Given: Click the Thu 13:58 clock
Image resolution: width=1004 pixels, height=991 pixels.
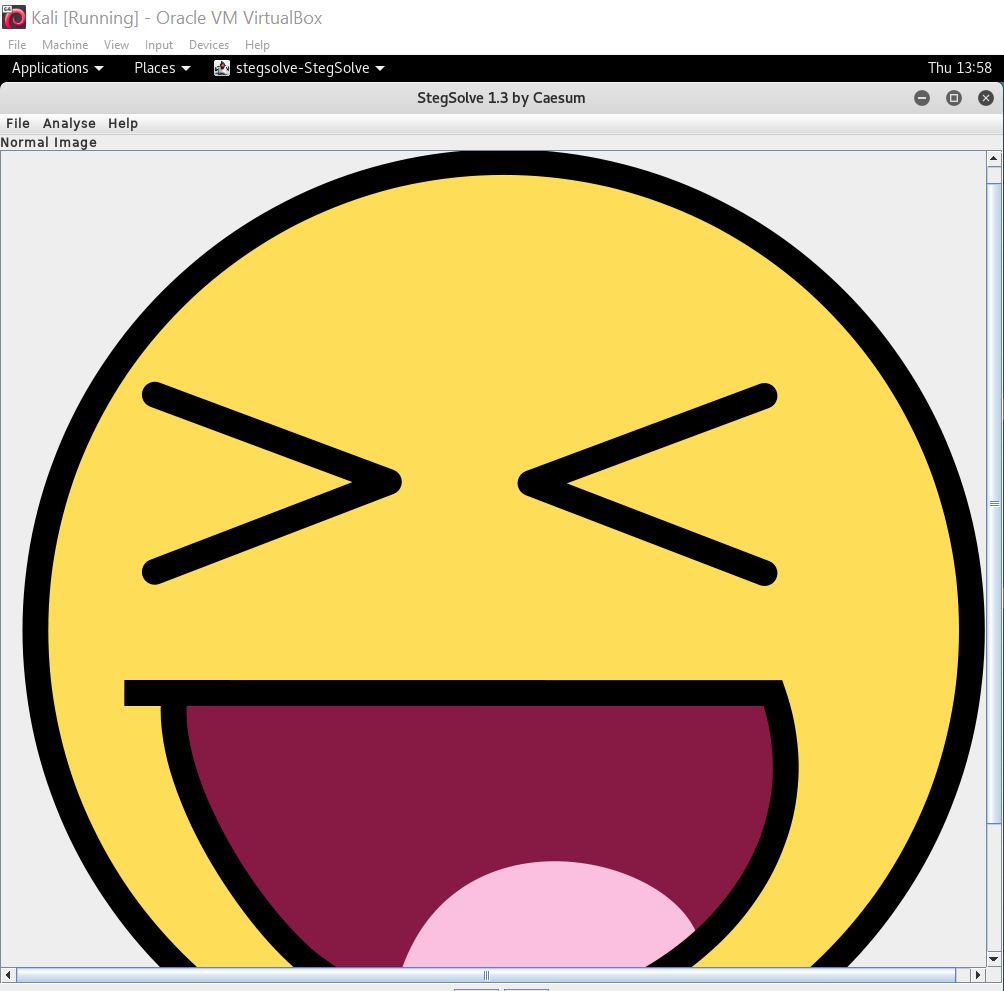Looking at the screenshot, I should click(x=959, y=68).
